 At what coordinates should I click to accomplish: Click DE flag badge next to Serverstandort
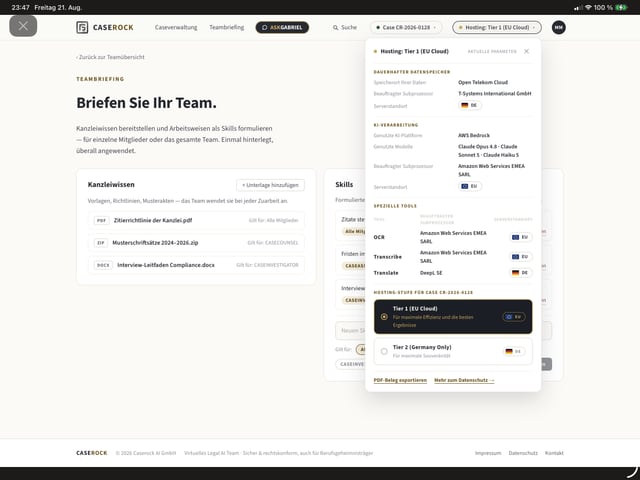[x=469, y=105]
